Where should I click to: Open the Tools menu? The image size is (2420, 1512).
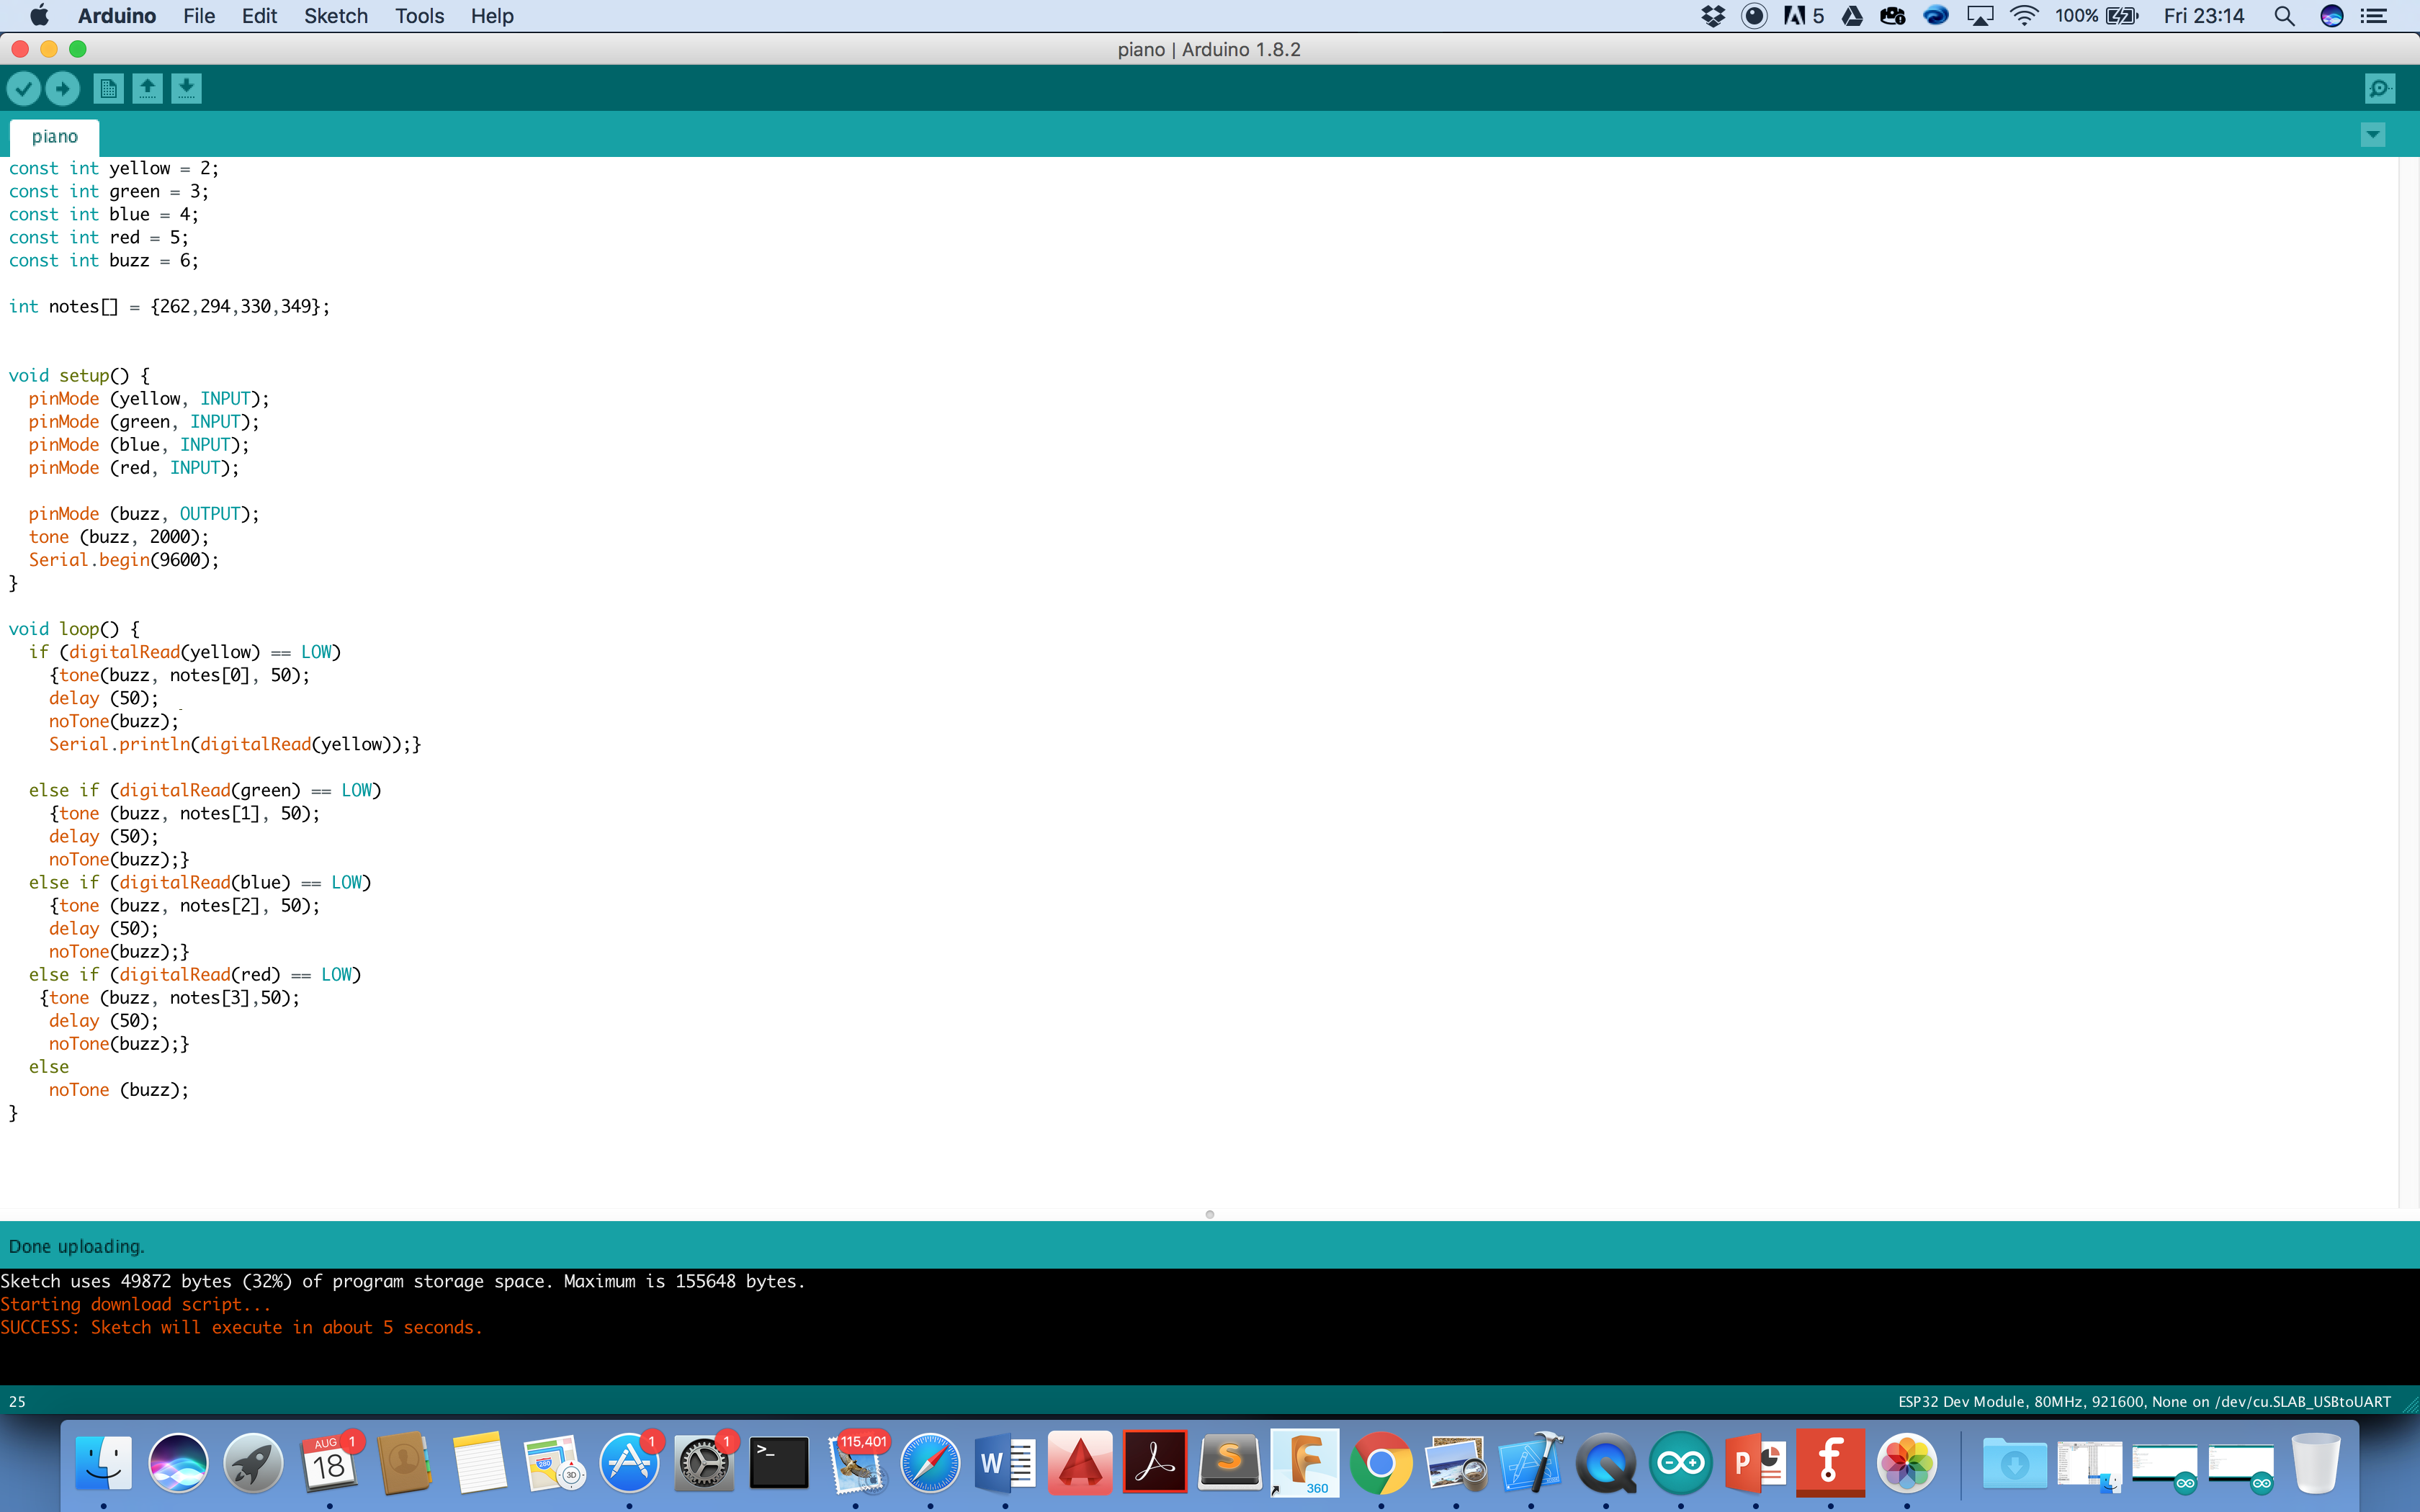click(419, 16)
